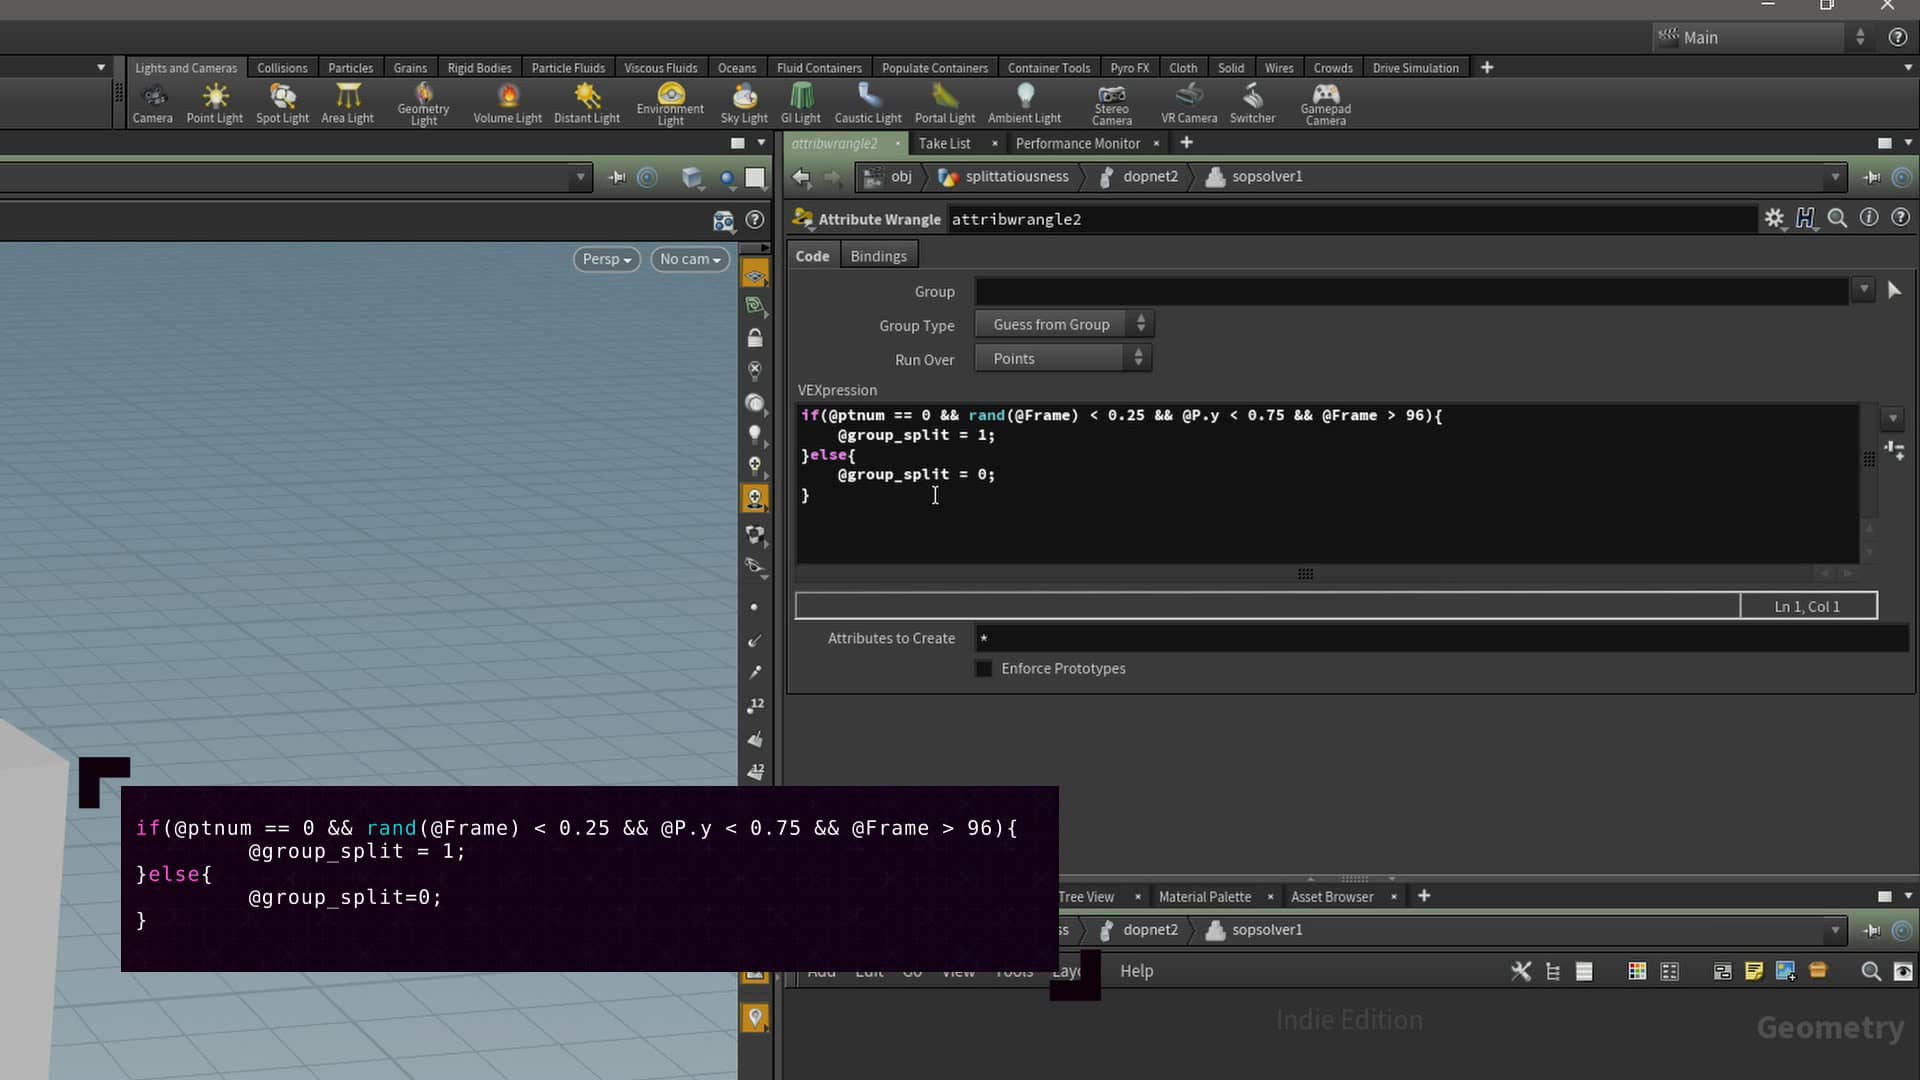This screenshot has height=1080, width=1920.
Task: Add a Sky Light from the shelf
Action: 743,100
